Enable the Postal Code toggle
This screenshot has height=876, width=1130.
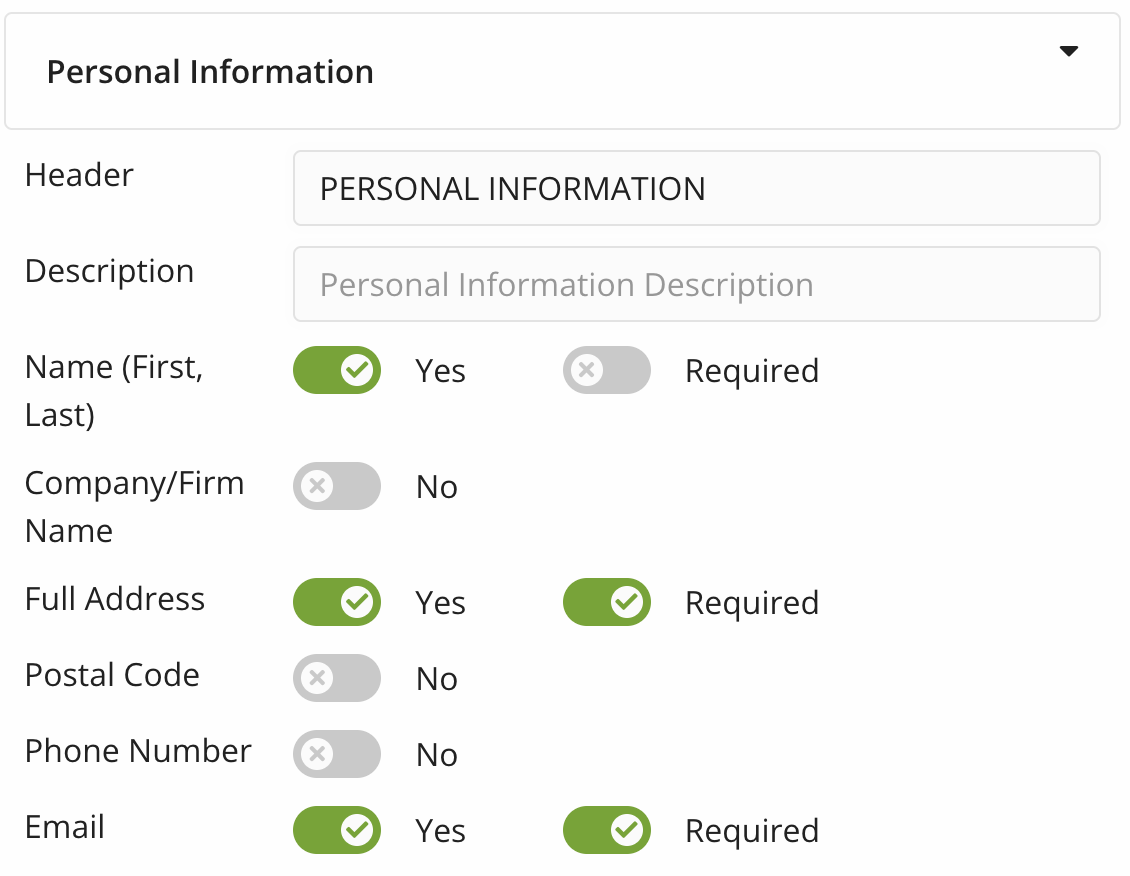click(x=337, y=678)
